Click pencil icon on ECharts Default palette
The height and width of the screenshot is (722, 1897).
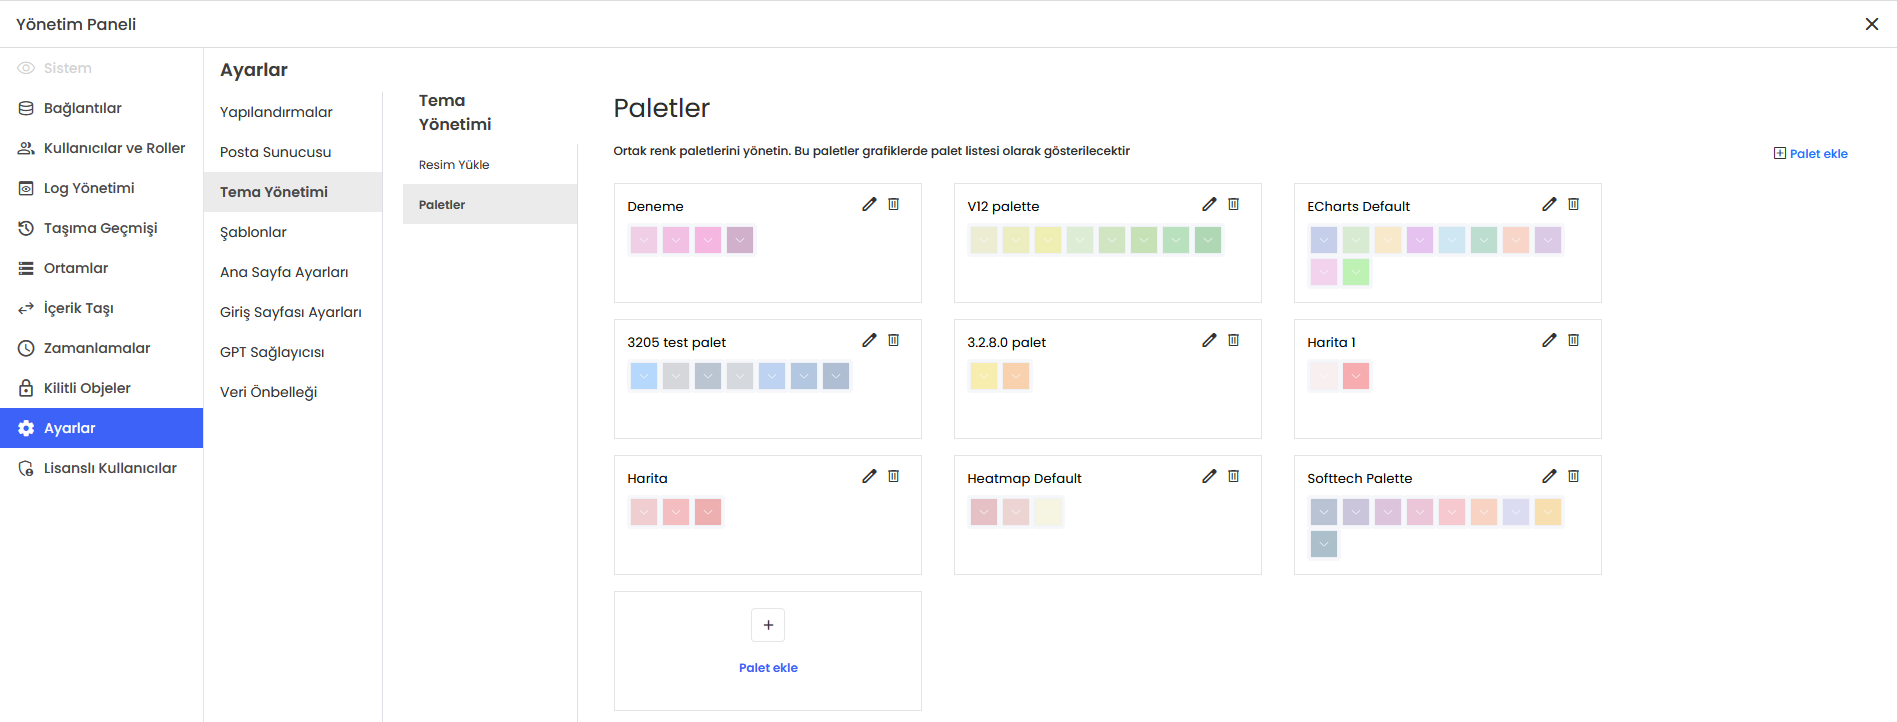point(1549,204)
